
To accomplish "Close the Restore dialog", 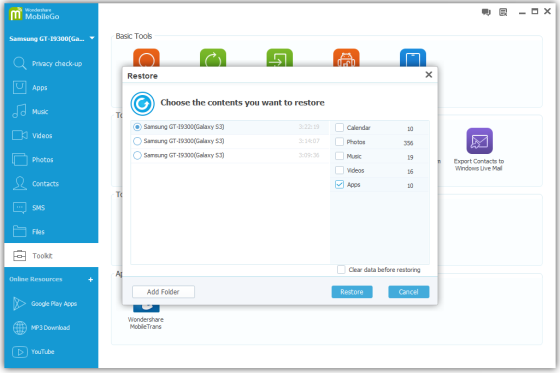I will (429, 75).
